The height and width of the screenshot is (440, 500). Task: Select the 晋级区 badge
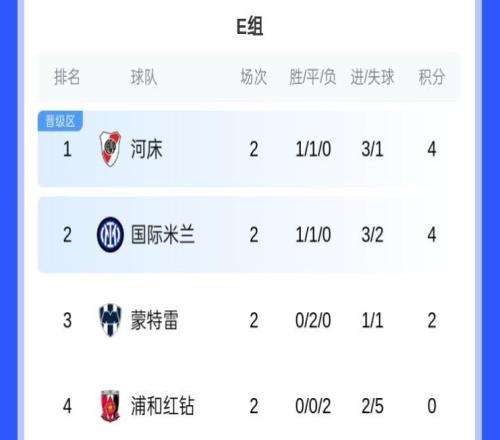pos(60,121)
